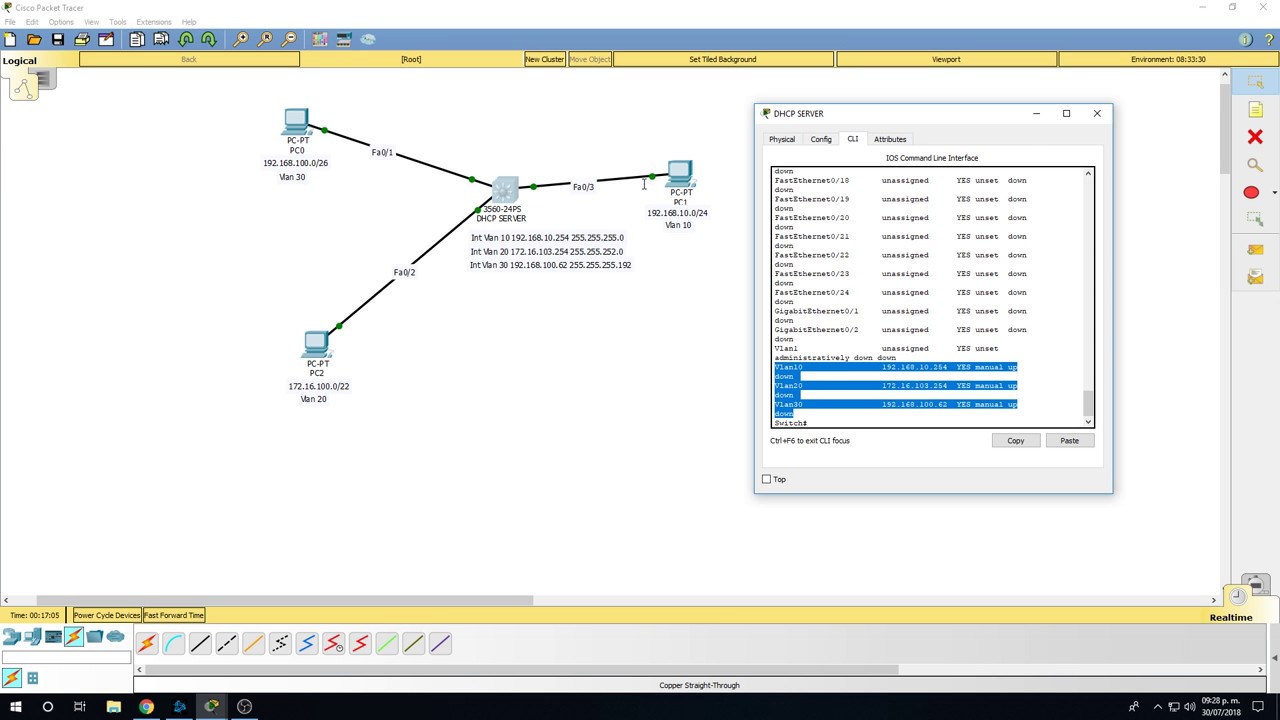Screen dimensions: 1280x720
Task: Click the Paste button in CLI
Action: [1069, 440]
